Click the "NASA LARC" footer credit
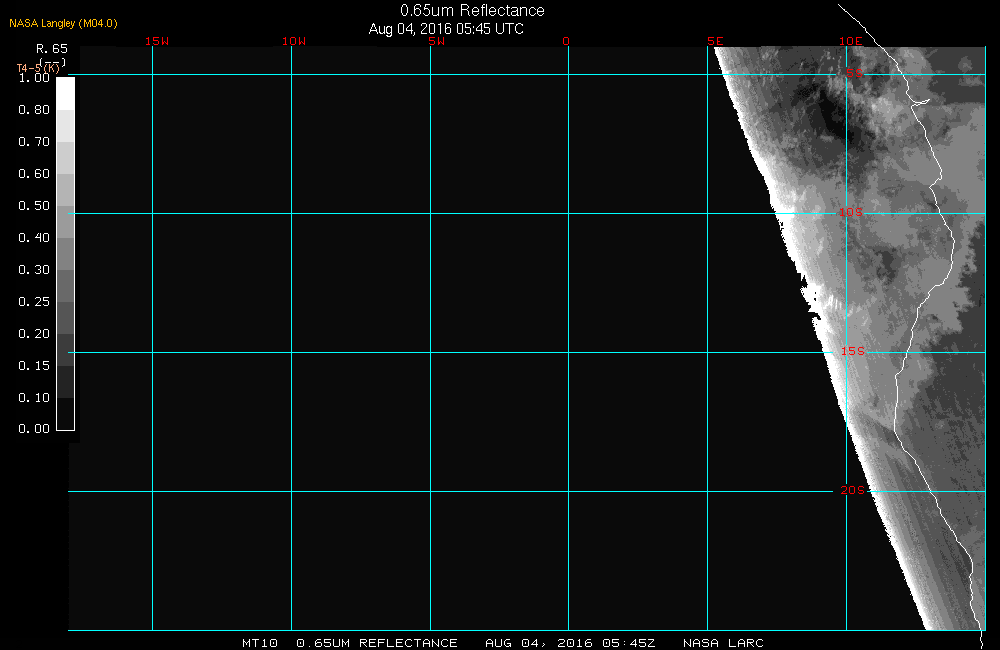This screenshot has width=1000, height=650. pos(723,643)
